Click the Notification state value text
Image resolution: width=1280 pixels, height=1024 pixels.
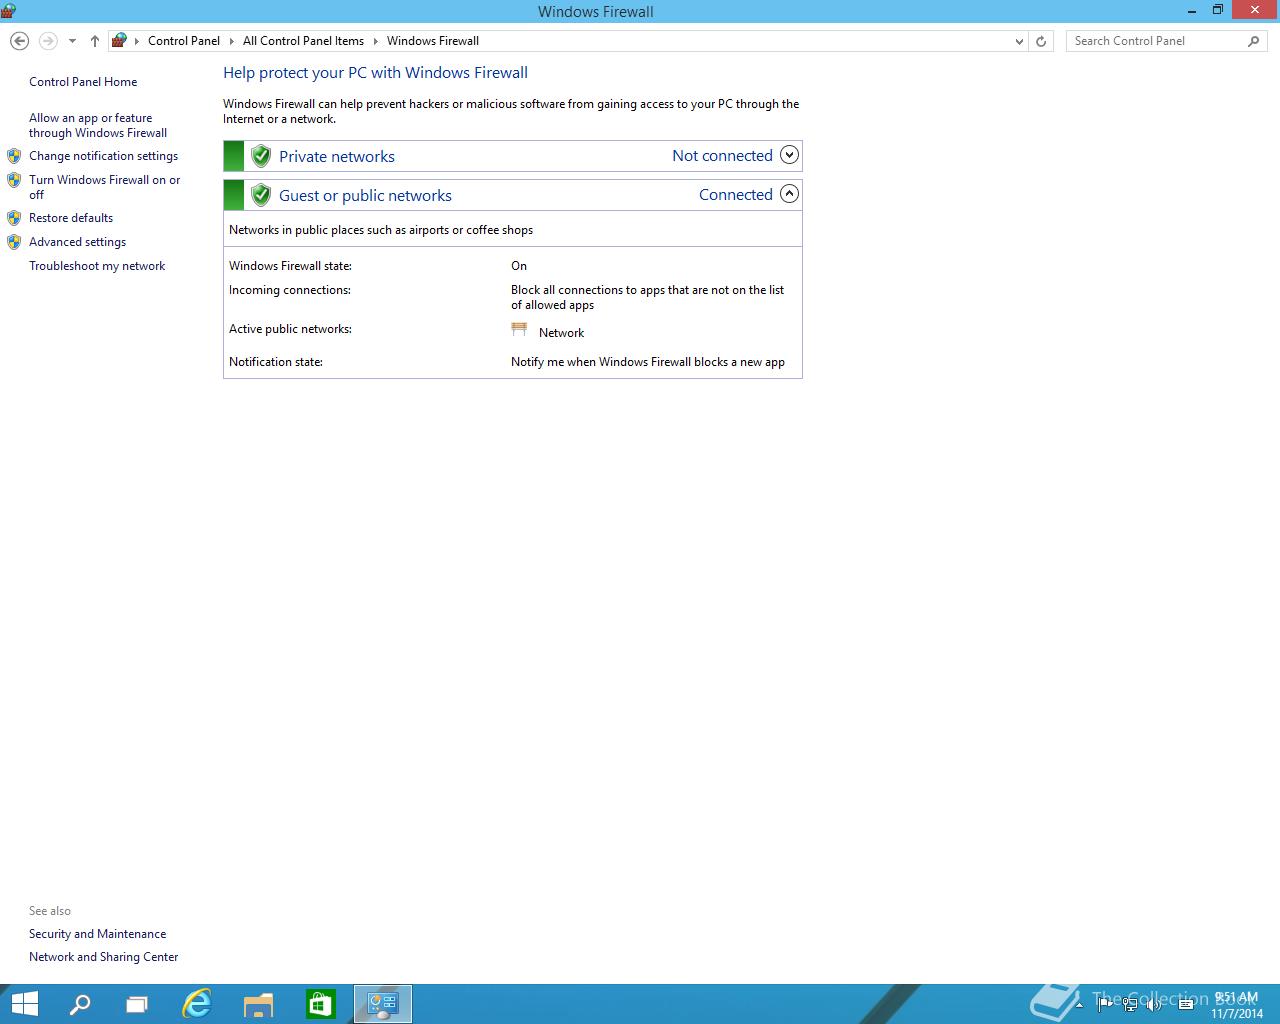pyautogui.click(x=648, y=362)
